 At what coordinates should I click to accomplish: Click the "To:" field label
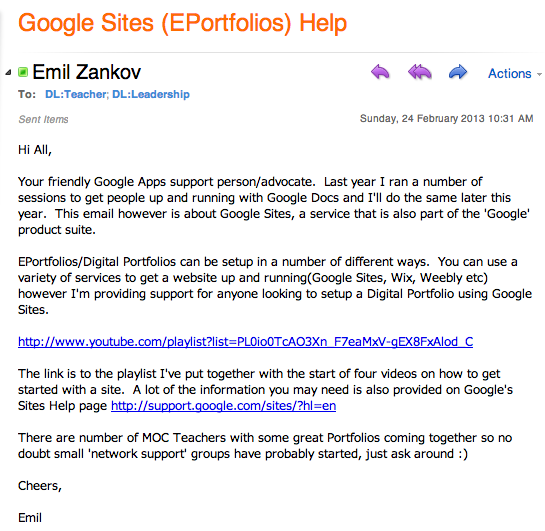pos(27,95)
